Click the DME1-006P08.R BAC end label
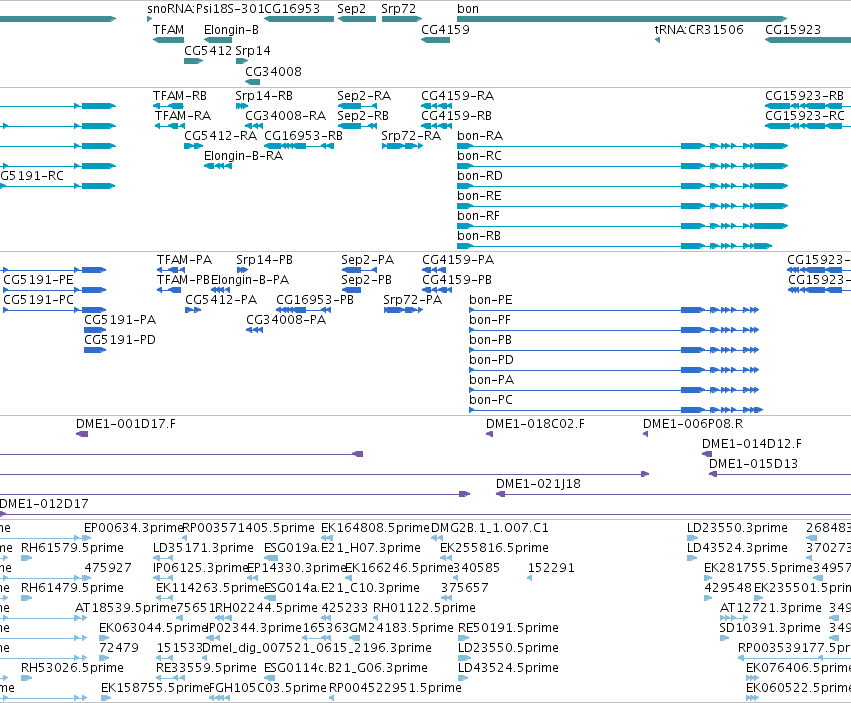 (x=693, y=424)
